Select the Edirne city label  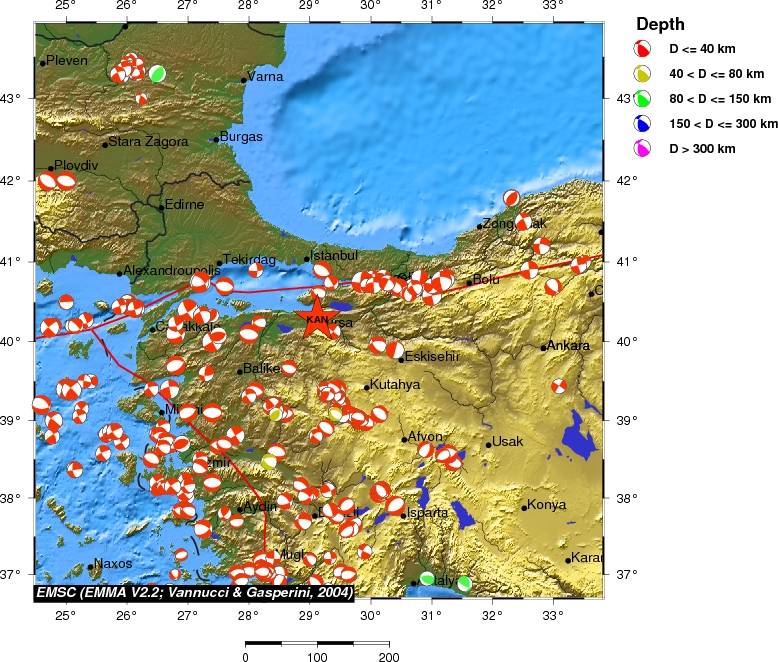pyautogui.click(x=185, y=205)
